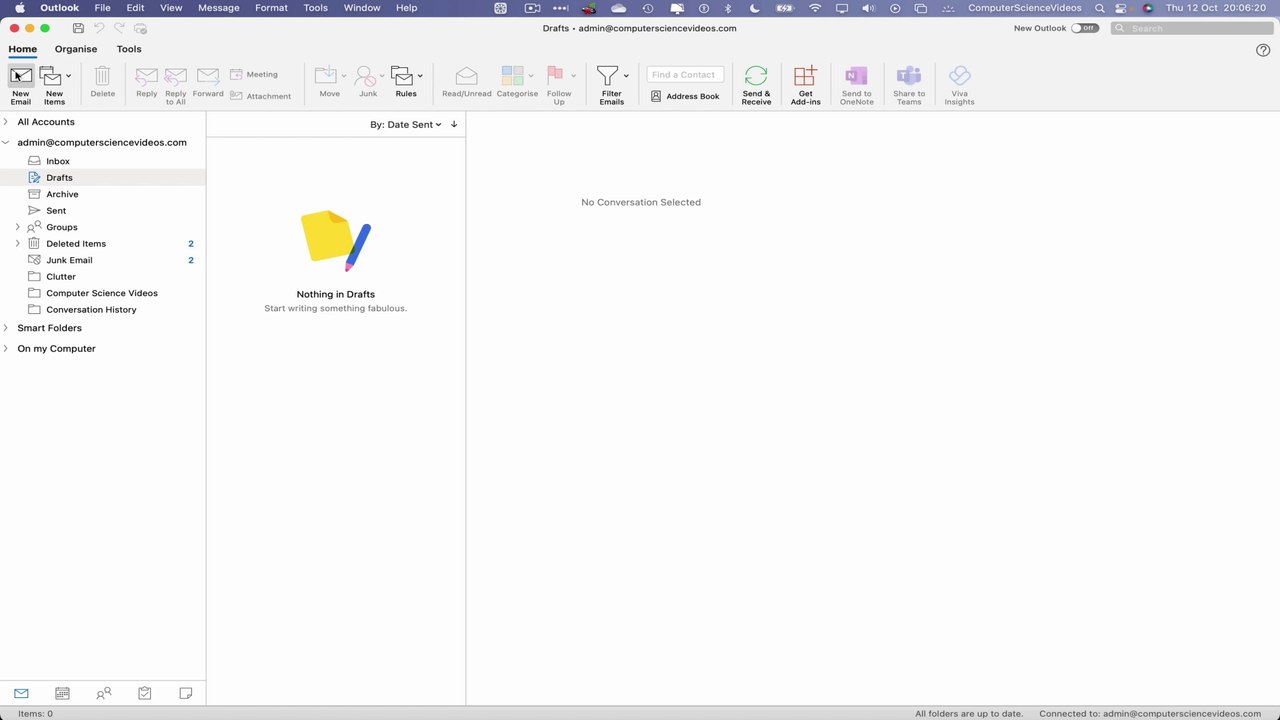Open the Filter Emails dropdown arrow
Image resolution: width=1280 pixels, height=720 pixels.
(x=626, y=76)
